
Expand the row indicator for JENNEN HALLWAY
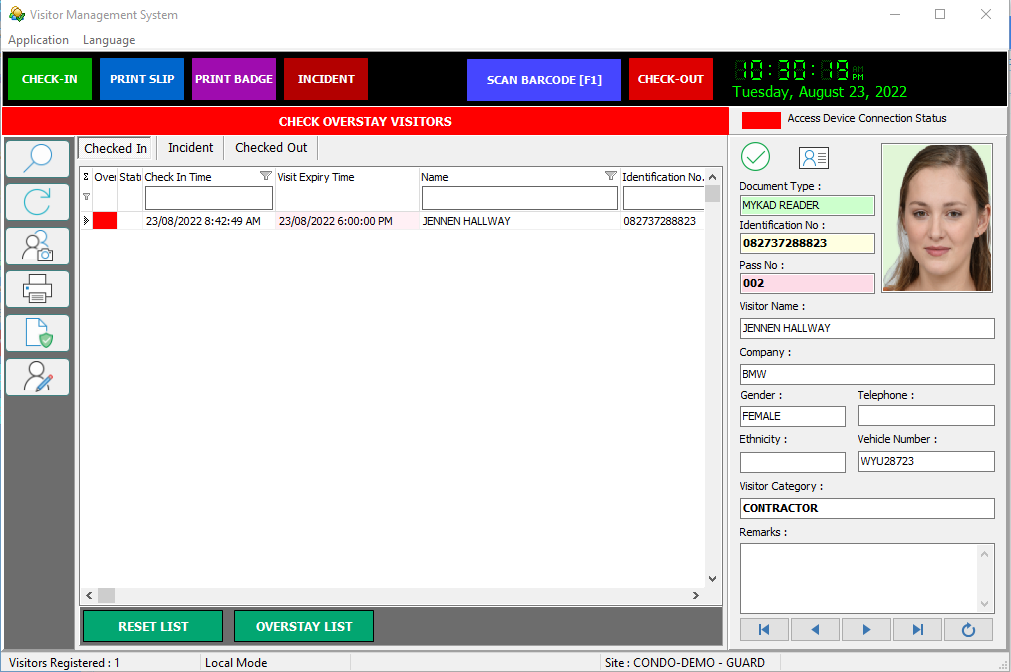[x=86, y=221]
